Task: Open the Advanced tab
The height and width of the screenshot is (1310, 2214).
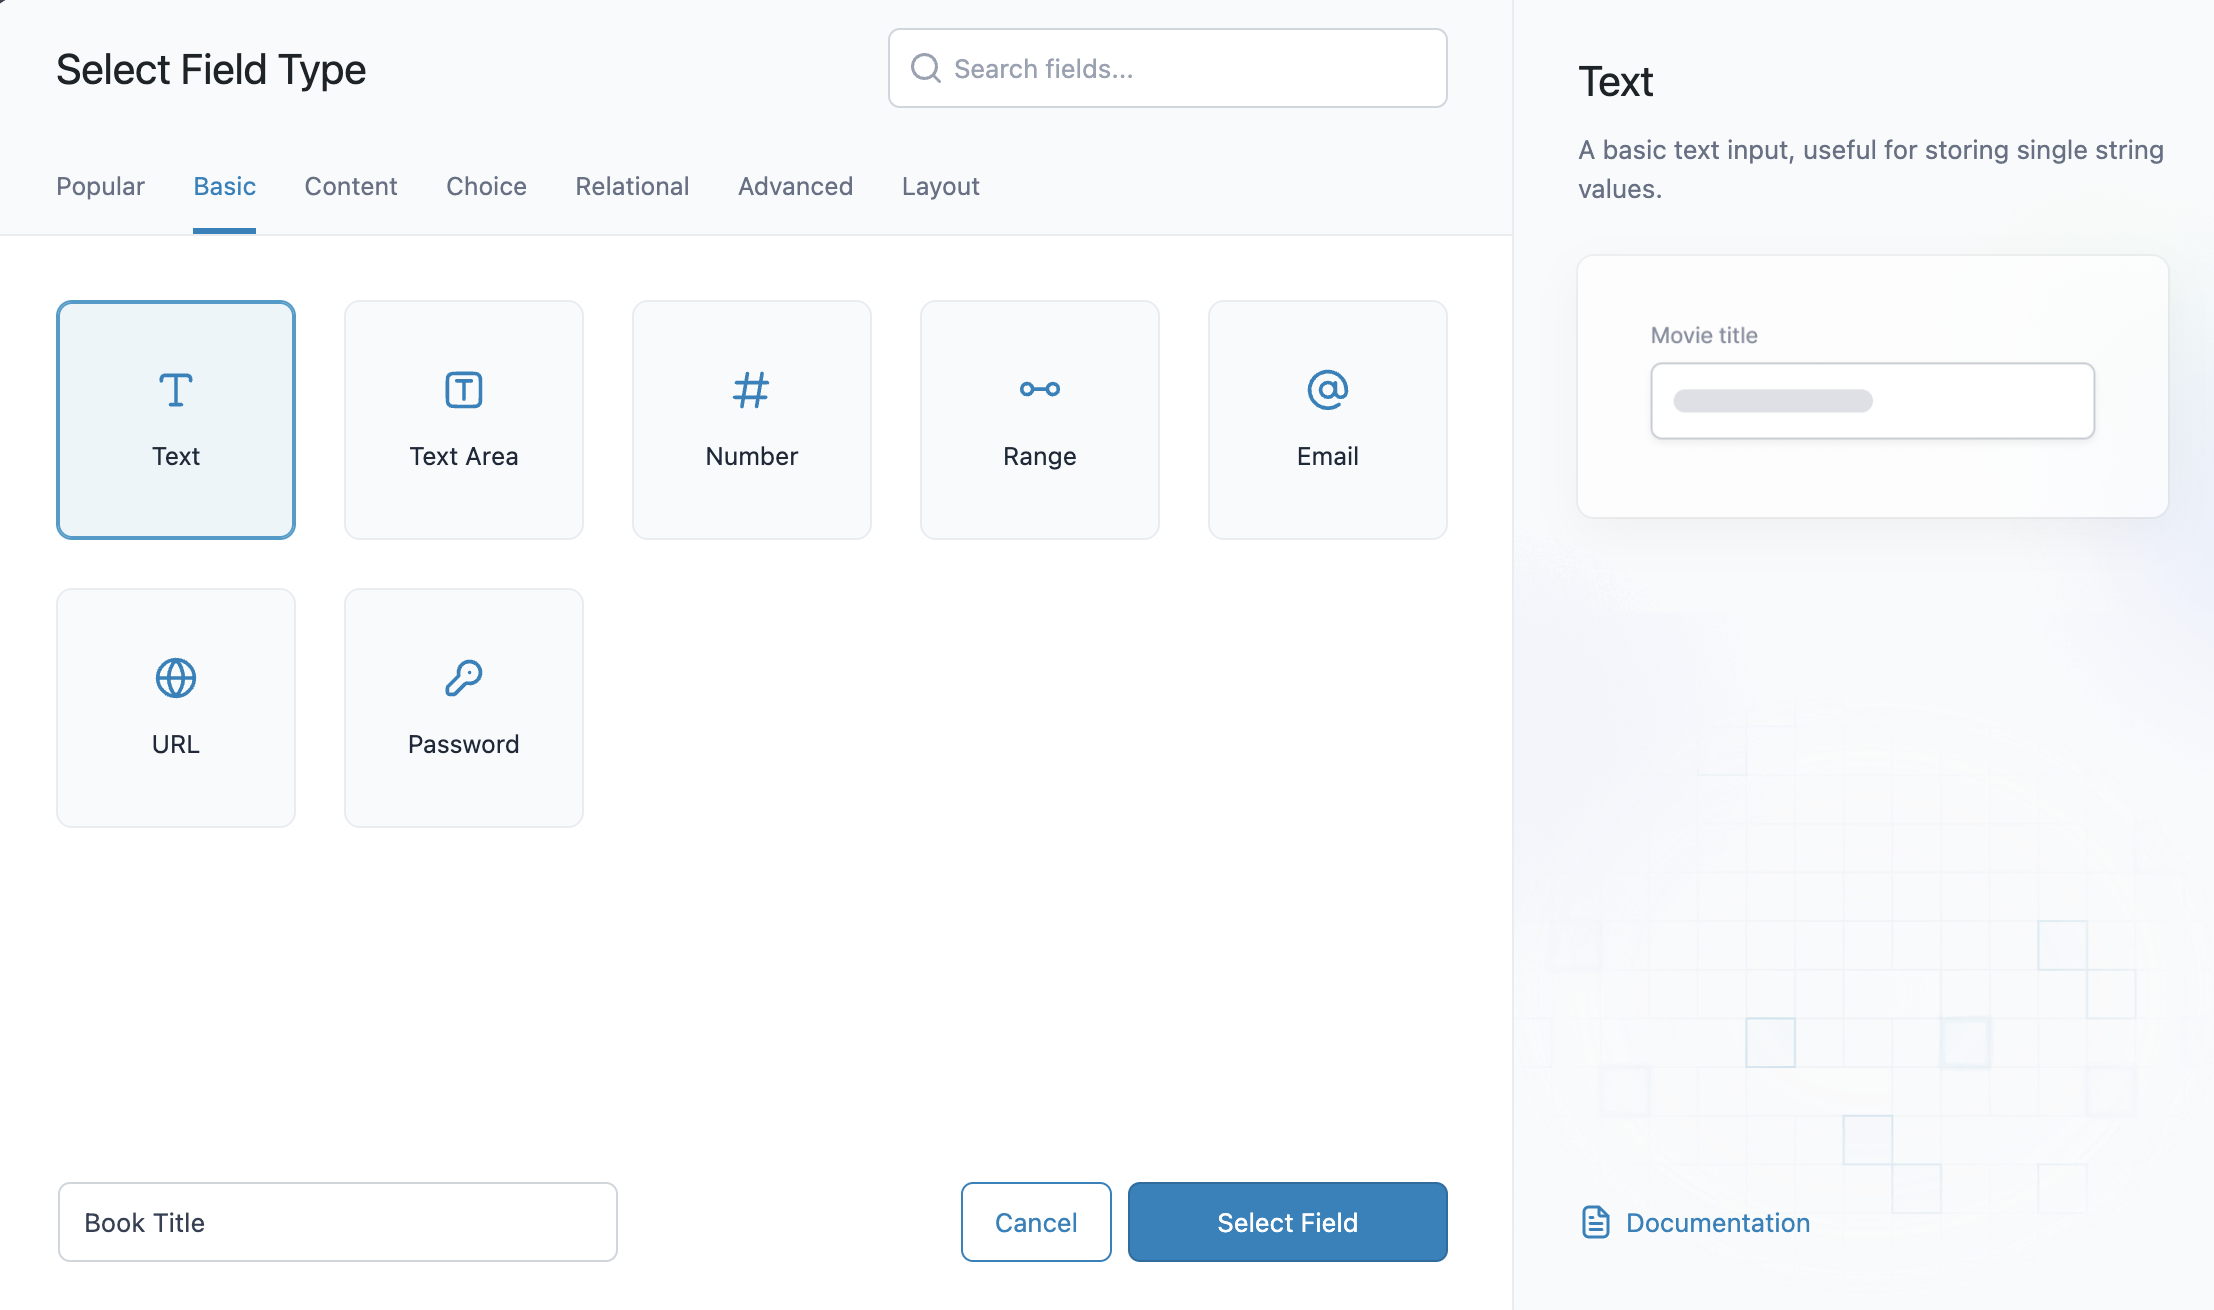Action: tap(795, 186)
